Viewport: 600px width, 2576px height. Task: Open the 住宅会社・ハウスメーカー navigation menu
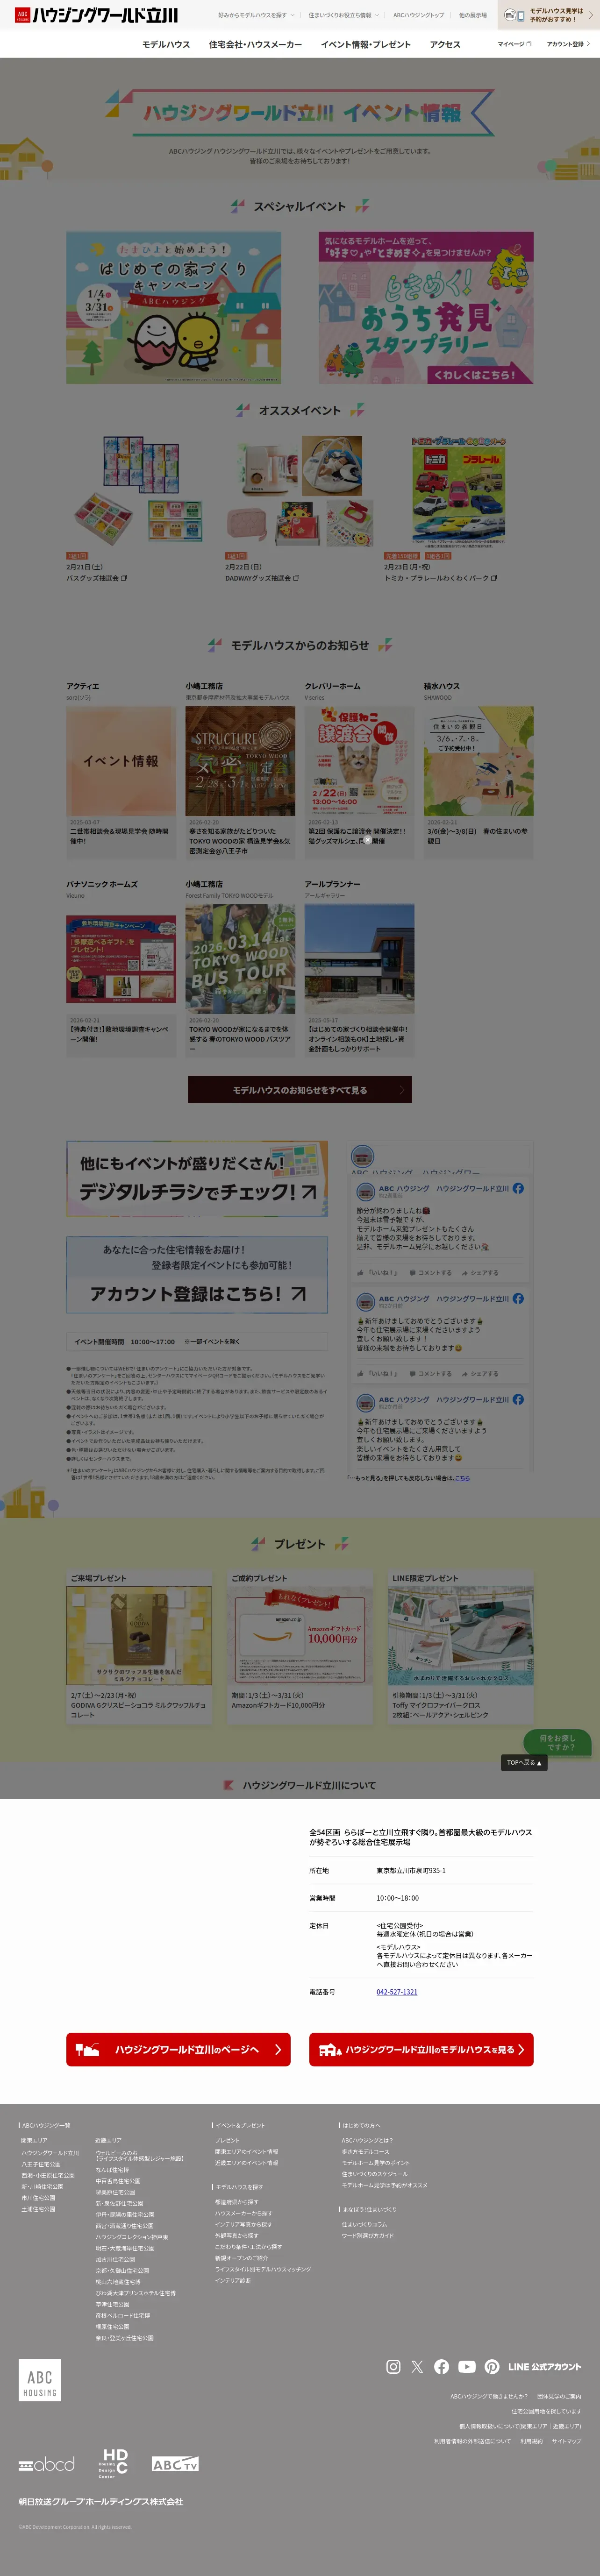click(x=255, y=45)
